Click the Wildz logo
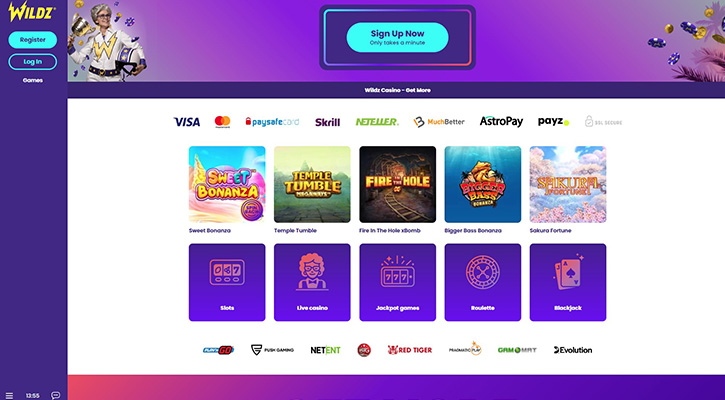The width and height of the screenshot is (725, 400). coord(32,11)
